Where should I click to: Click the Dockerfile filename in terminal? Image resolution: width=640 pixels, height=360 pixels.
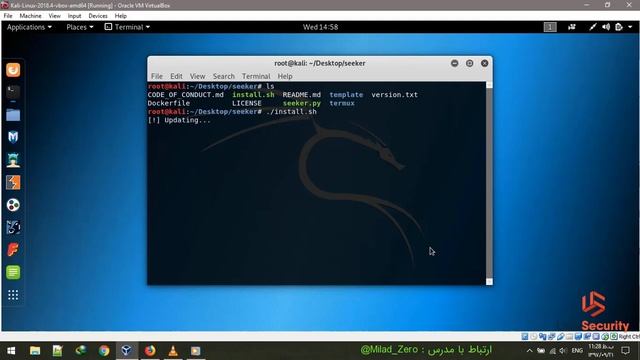pyautogui.click(x=169, y=103)
